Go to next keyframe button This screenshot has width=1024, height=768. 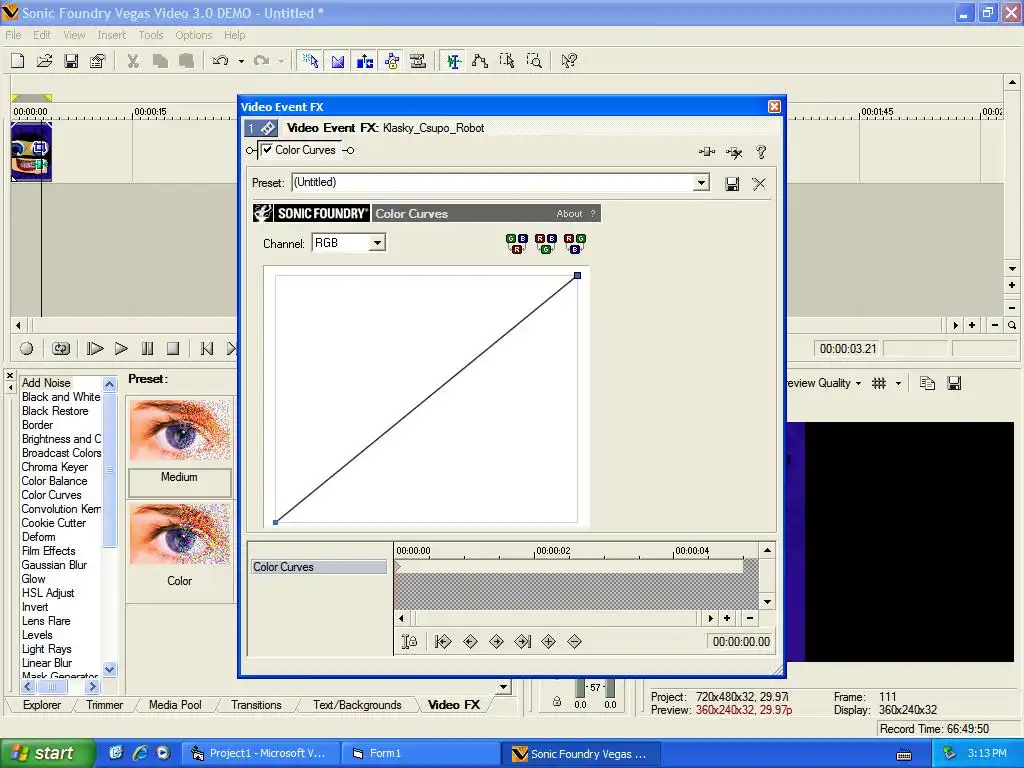tap(496, 642)
